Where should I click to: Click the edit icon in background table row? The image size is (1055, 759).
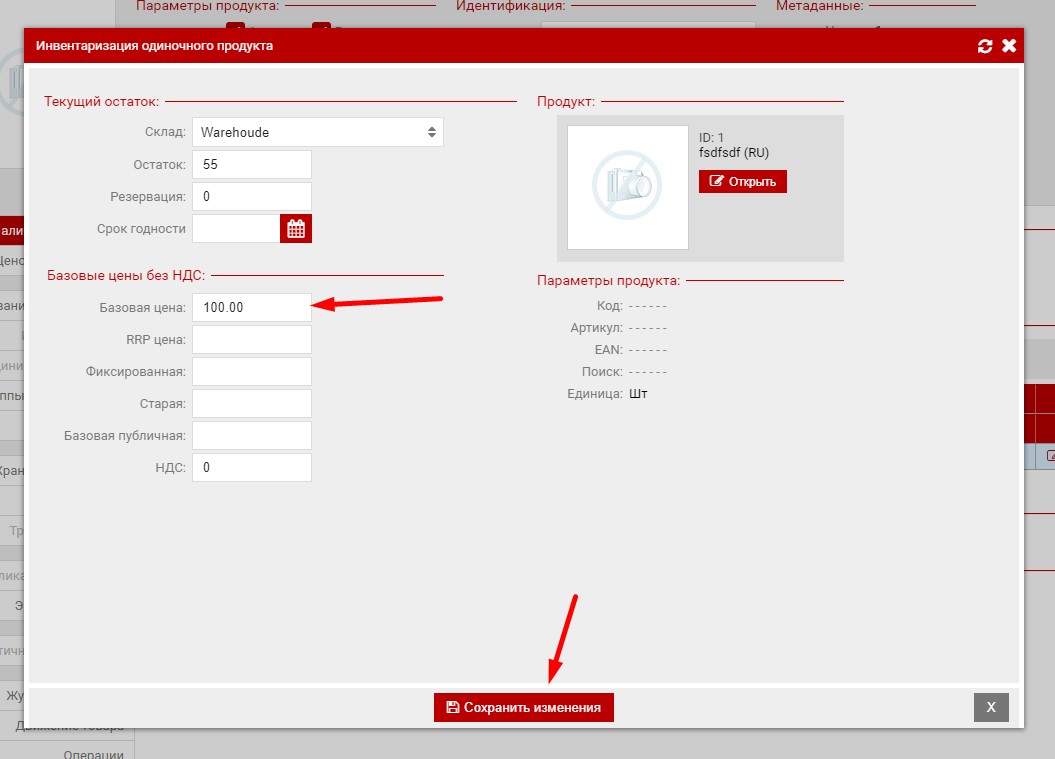pyautogui.click(x=1049, y=456)
